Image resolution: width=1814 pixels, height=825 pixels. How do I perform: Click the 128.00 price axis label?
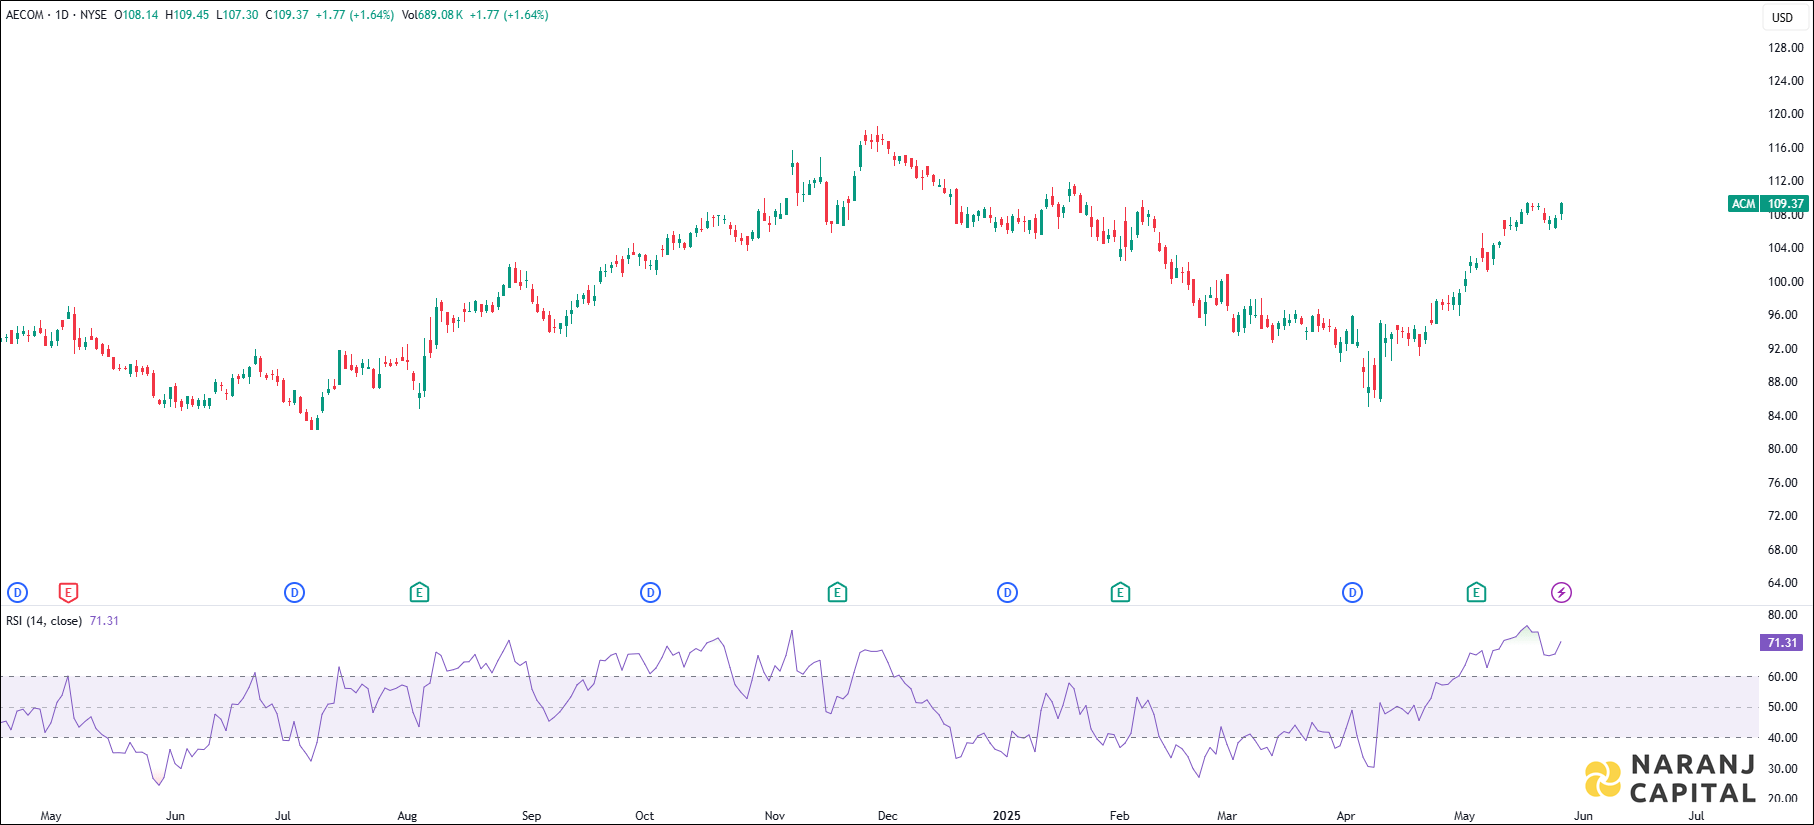[x=1785, y=48]
